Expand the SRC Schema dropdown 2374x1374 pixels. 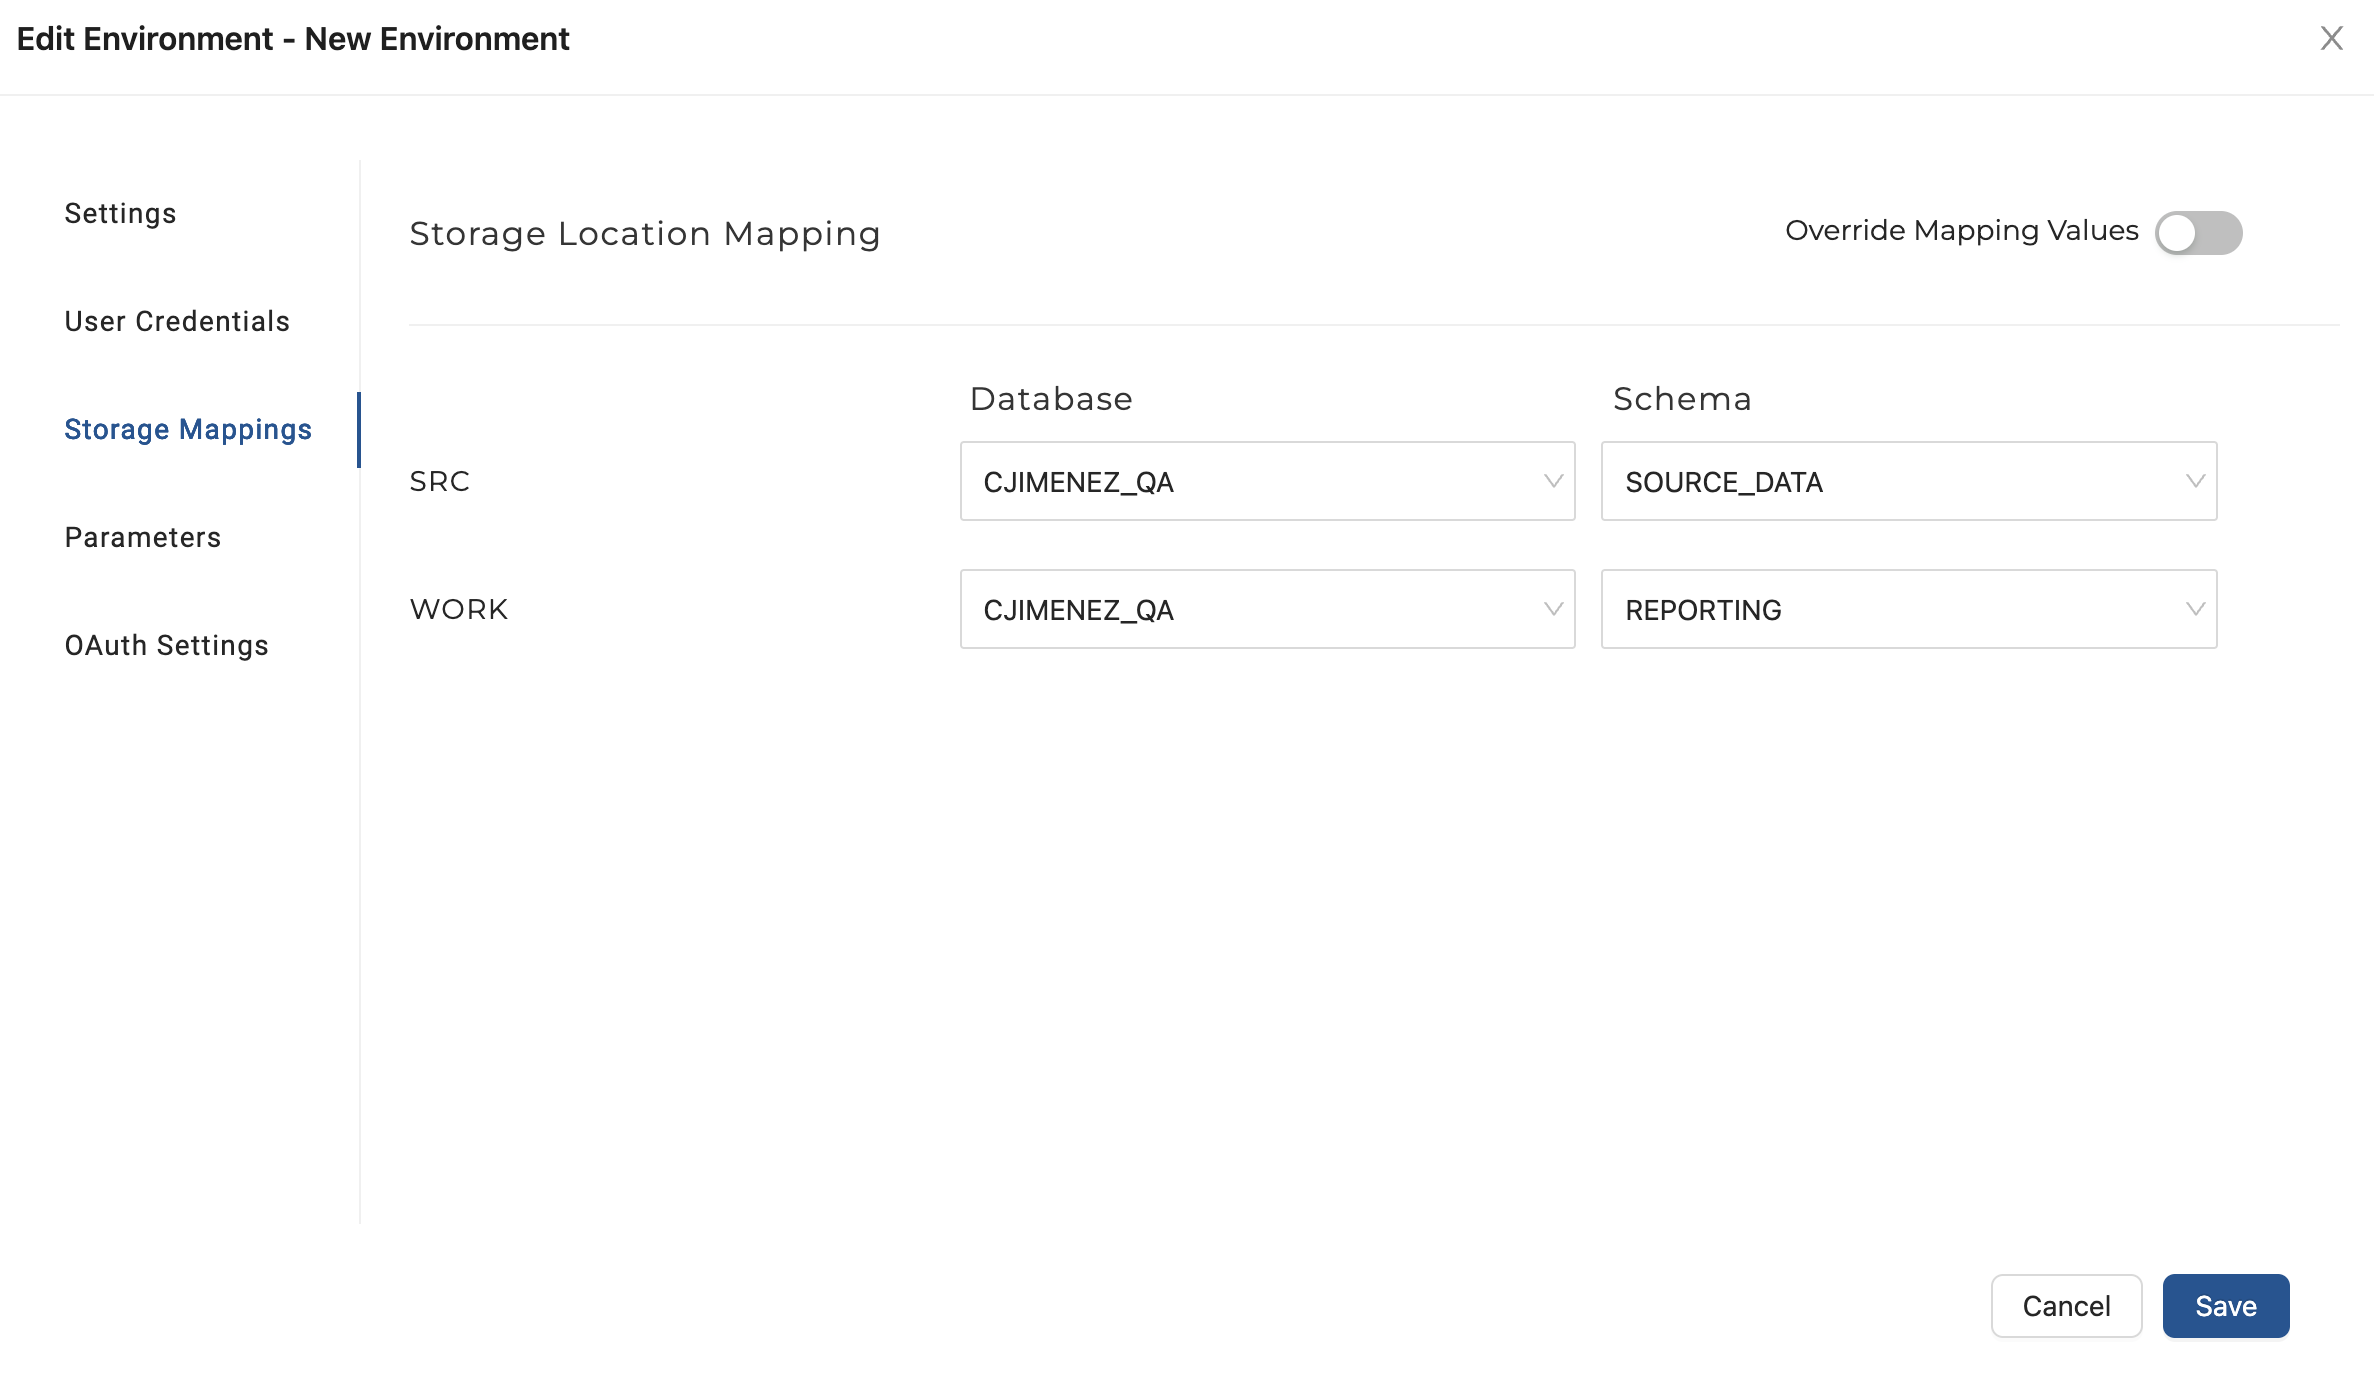point(1908,481)
